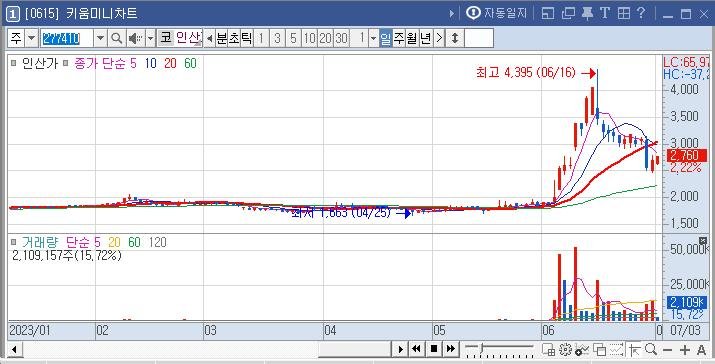Select the 월 (monthly) chart period
715x364 pixels.
(x=412, y=39)
